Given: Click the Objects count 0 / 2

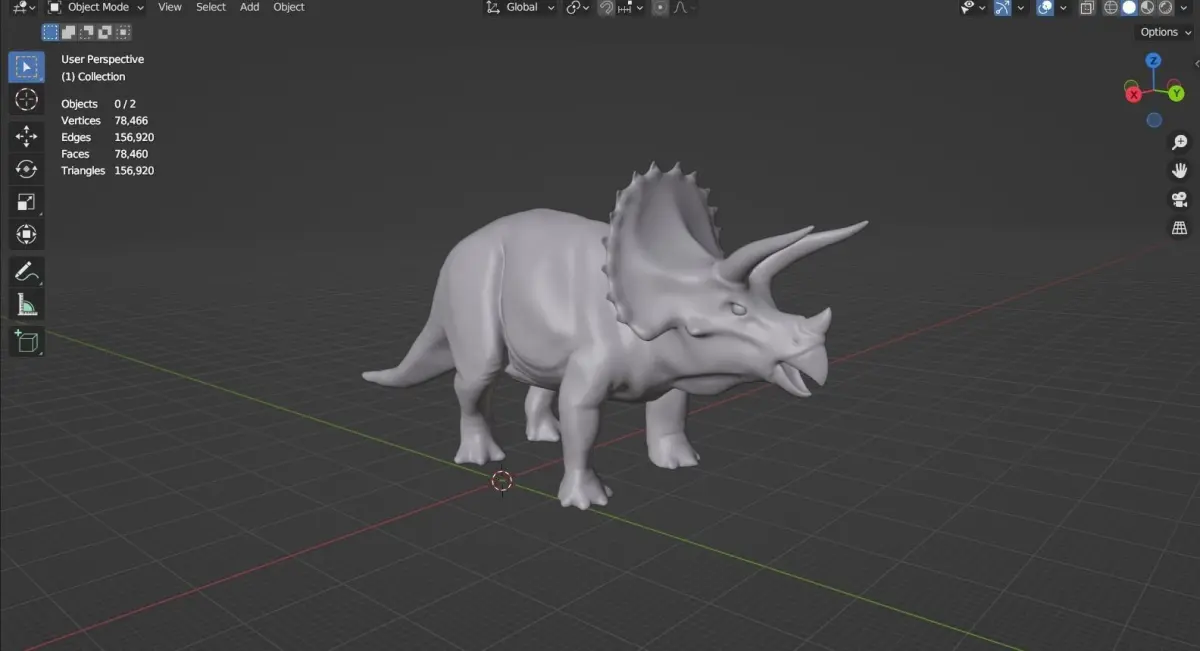Looking at the screenshot, I should (125, 104).
